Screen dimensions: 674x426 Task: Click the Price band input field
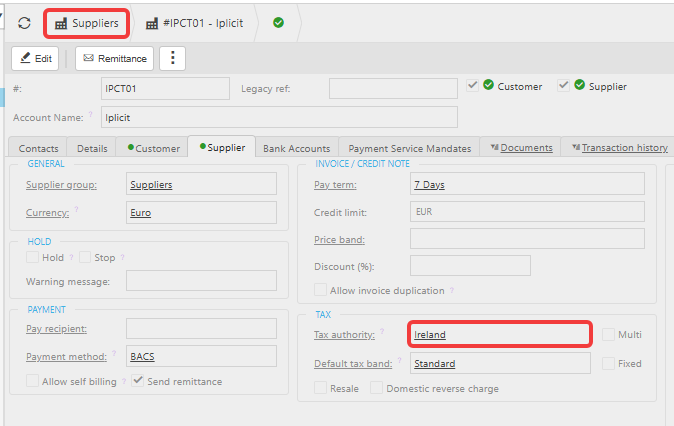(527, 239)
